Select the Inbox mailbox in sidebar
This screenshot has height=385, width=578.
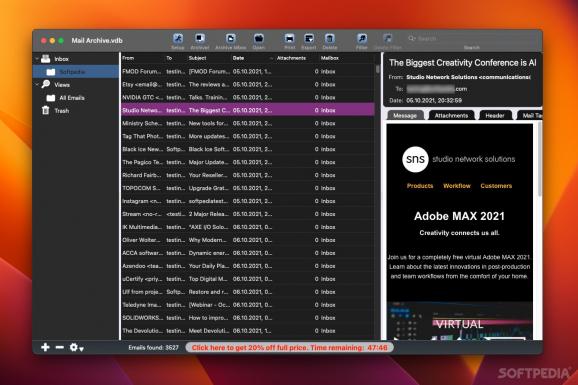click(x=61, y=59)
